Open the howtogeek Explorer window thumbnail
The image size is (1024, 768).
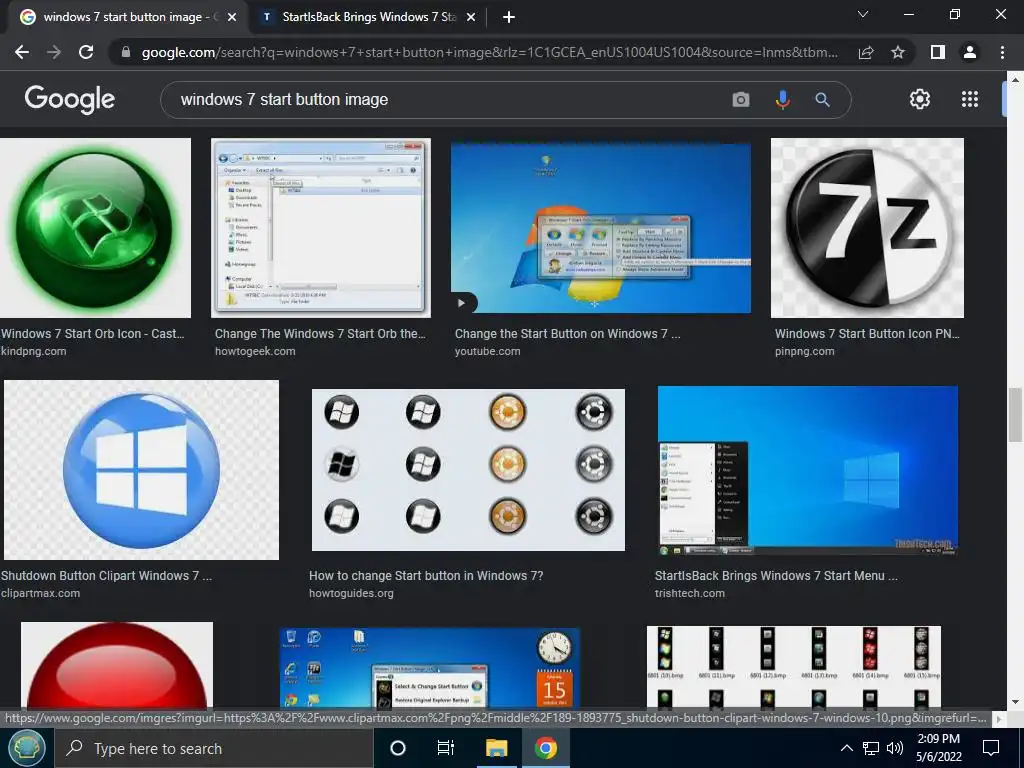321,227
